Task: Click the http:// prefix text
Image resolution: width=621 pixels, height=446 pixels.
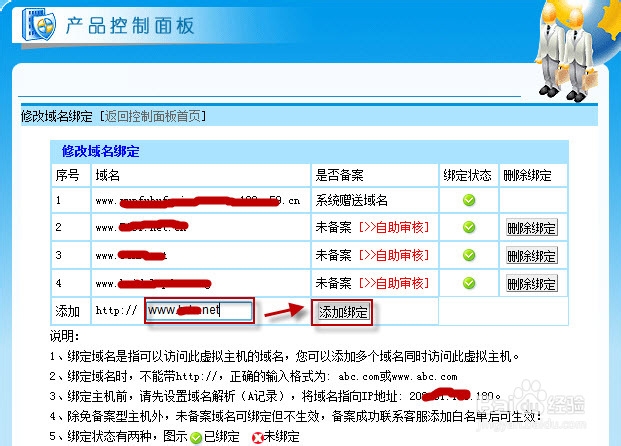Action: (116, 311)
